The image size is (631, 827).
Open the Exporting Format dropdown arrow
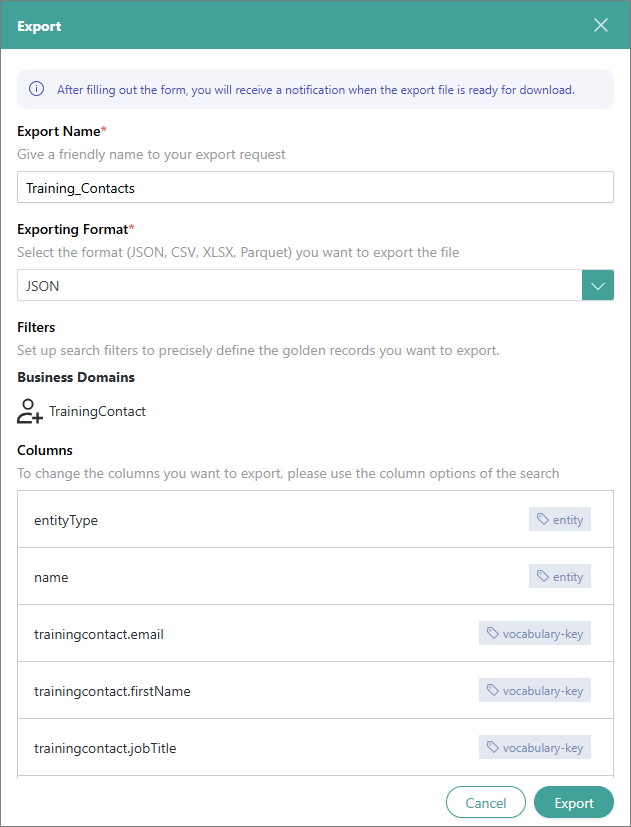click(598, 285)
